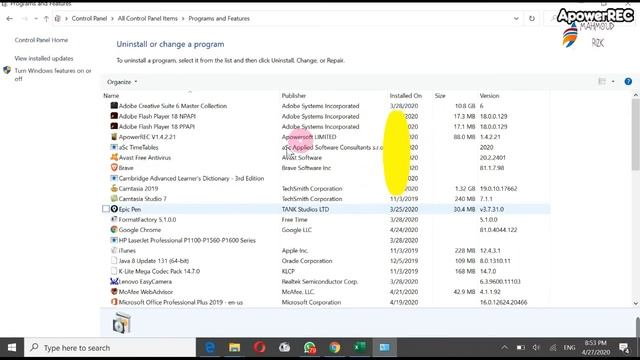Click the Brave browser list icon

click(x=114, y=168)
